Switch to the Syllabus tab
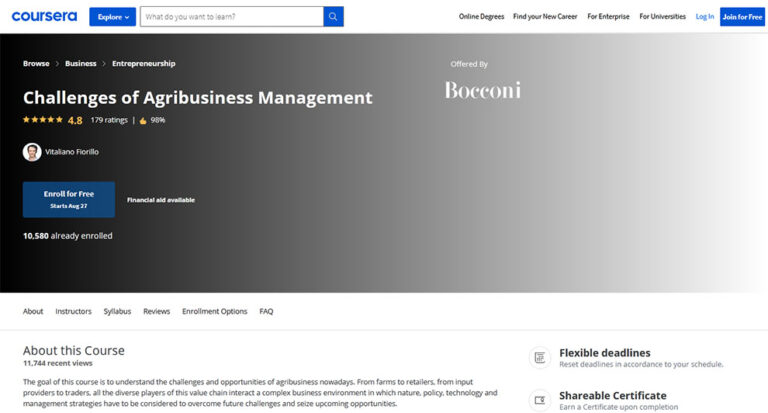768x413 pixels. pyautogui.click(x=117, y=311)
